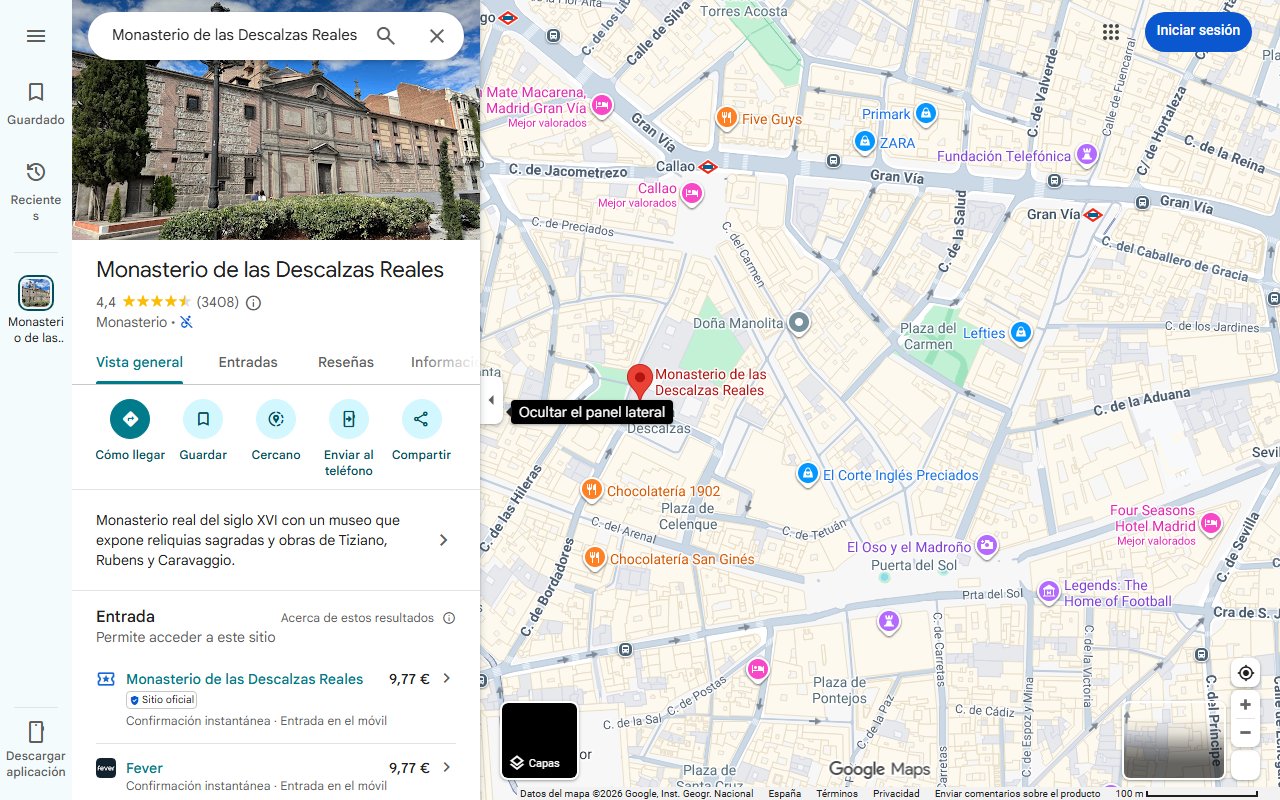Open Recientes history in sidebar
This screenshot has width=1280, height=800.
tap(36, 184)
